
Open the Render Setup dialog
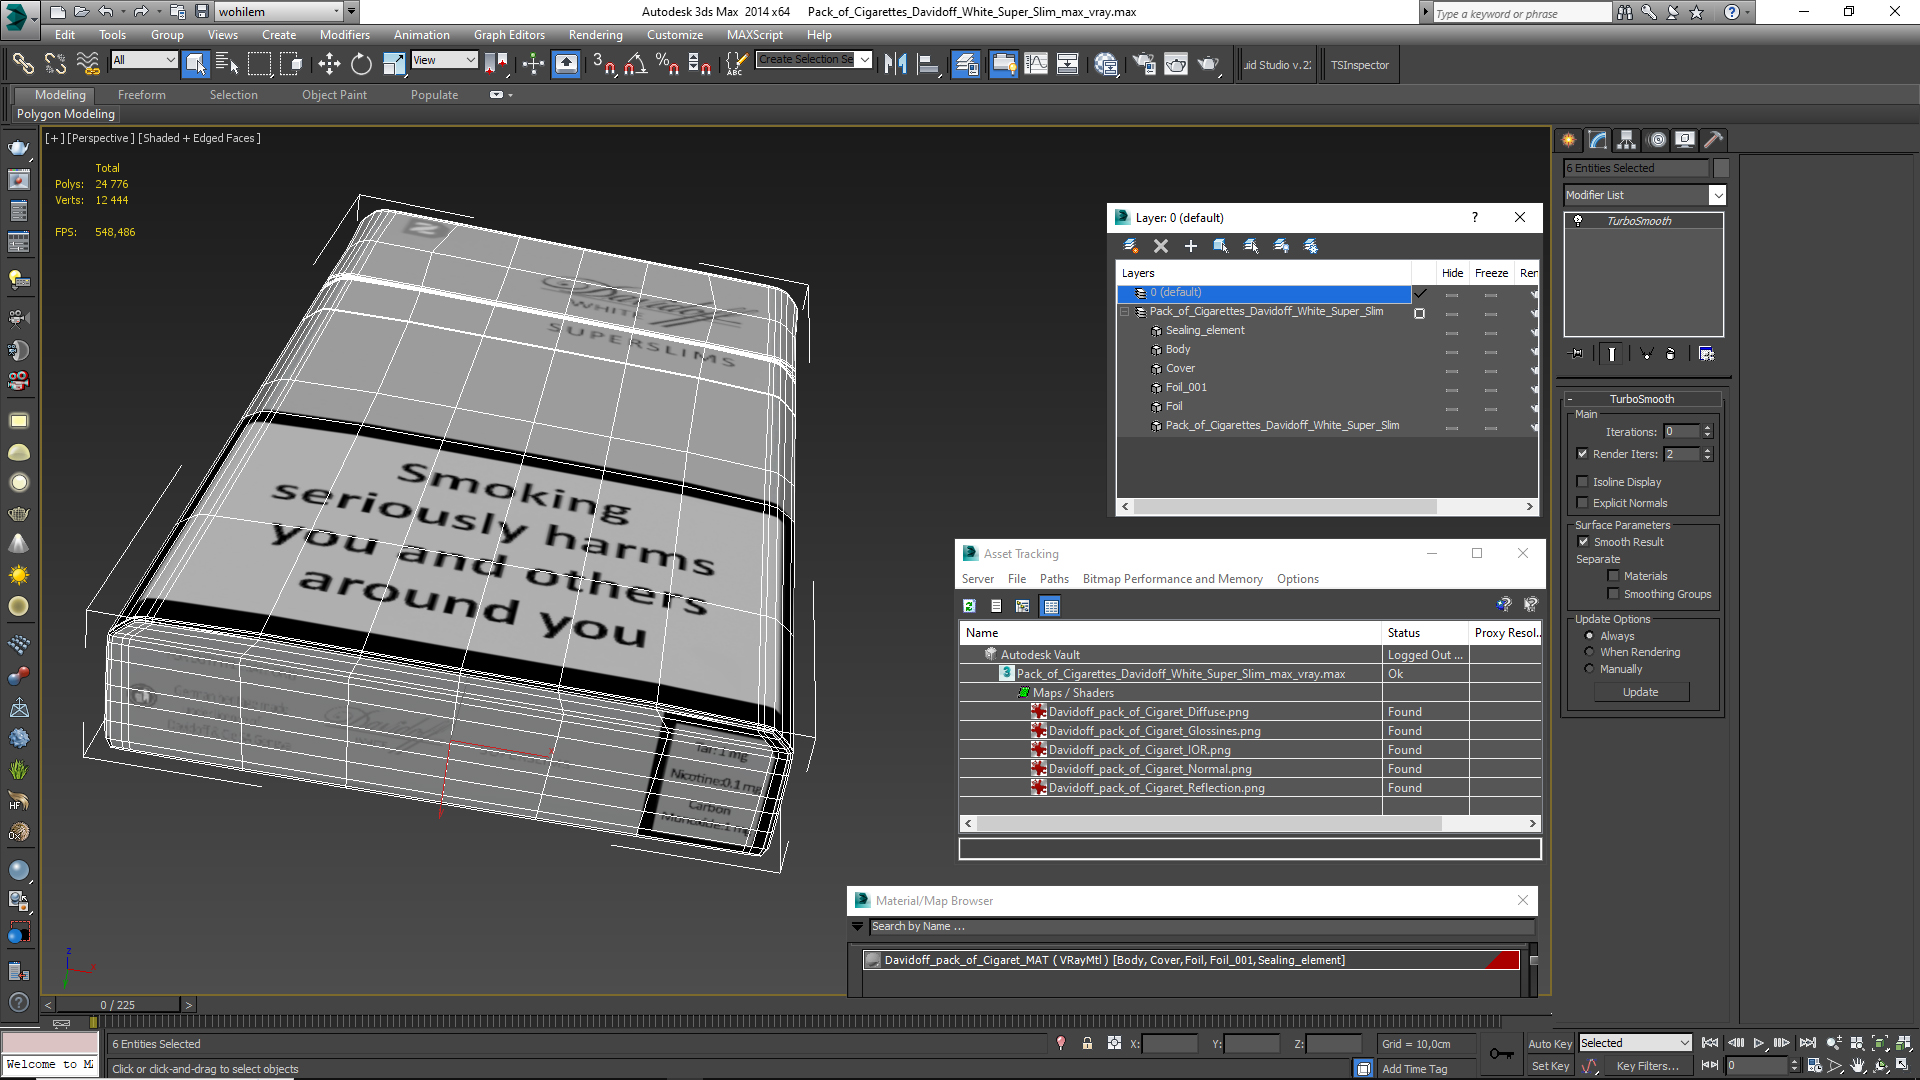[x=1144, y=65]
